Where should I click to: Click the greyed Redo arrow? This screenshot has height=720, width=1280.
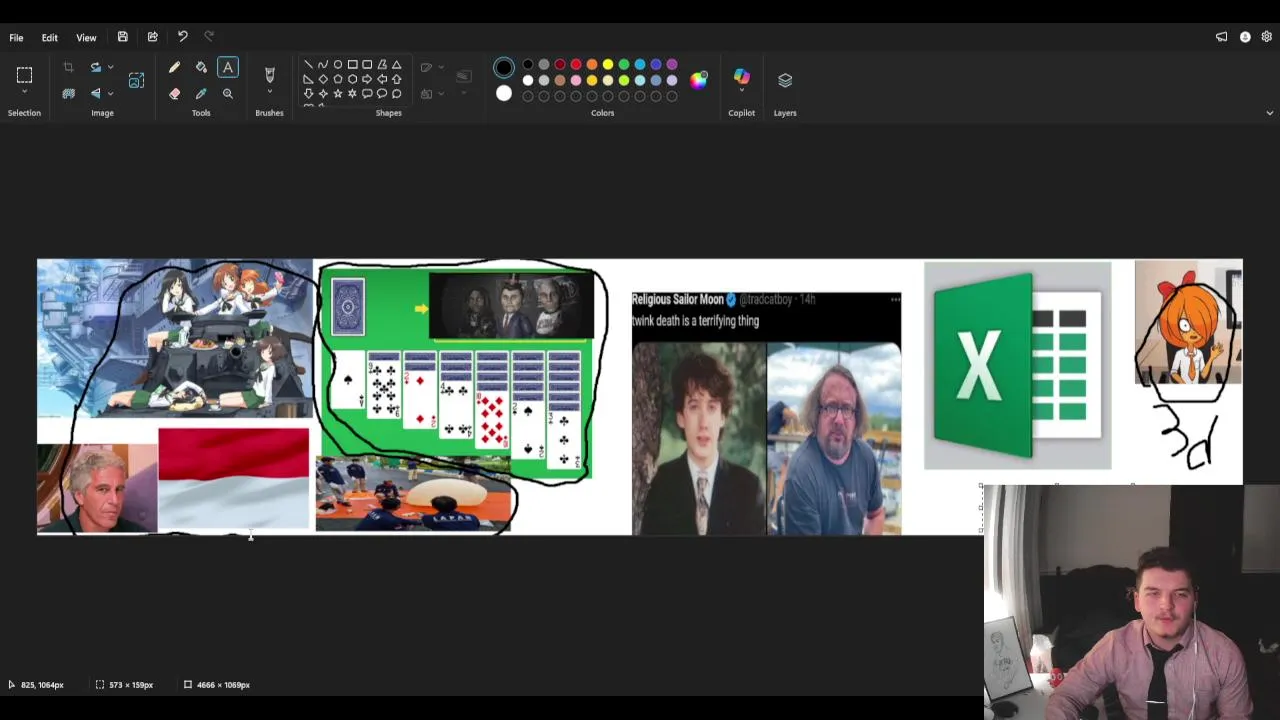tap(209, 37)
